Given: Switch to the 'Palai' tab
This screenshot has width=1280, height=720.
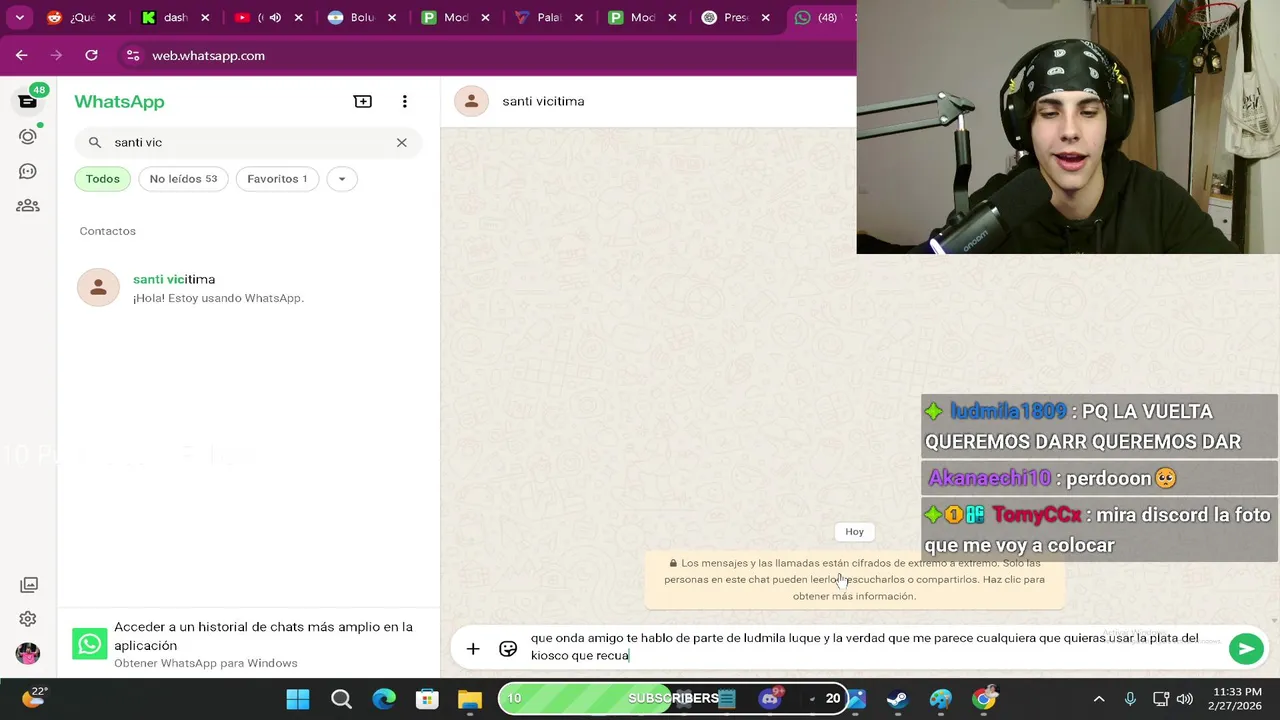Looking at the screenshot, I should click(x=548, y=17).
